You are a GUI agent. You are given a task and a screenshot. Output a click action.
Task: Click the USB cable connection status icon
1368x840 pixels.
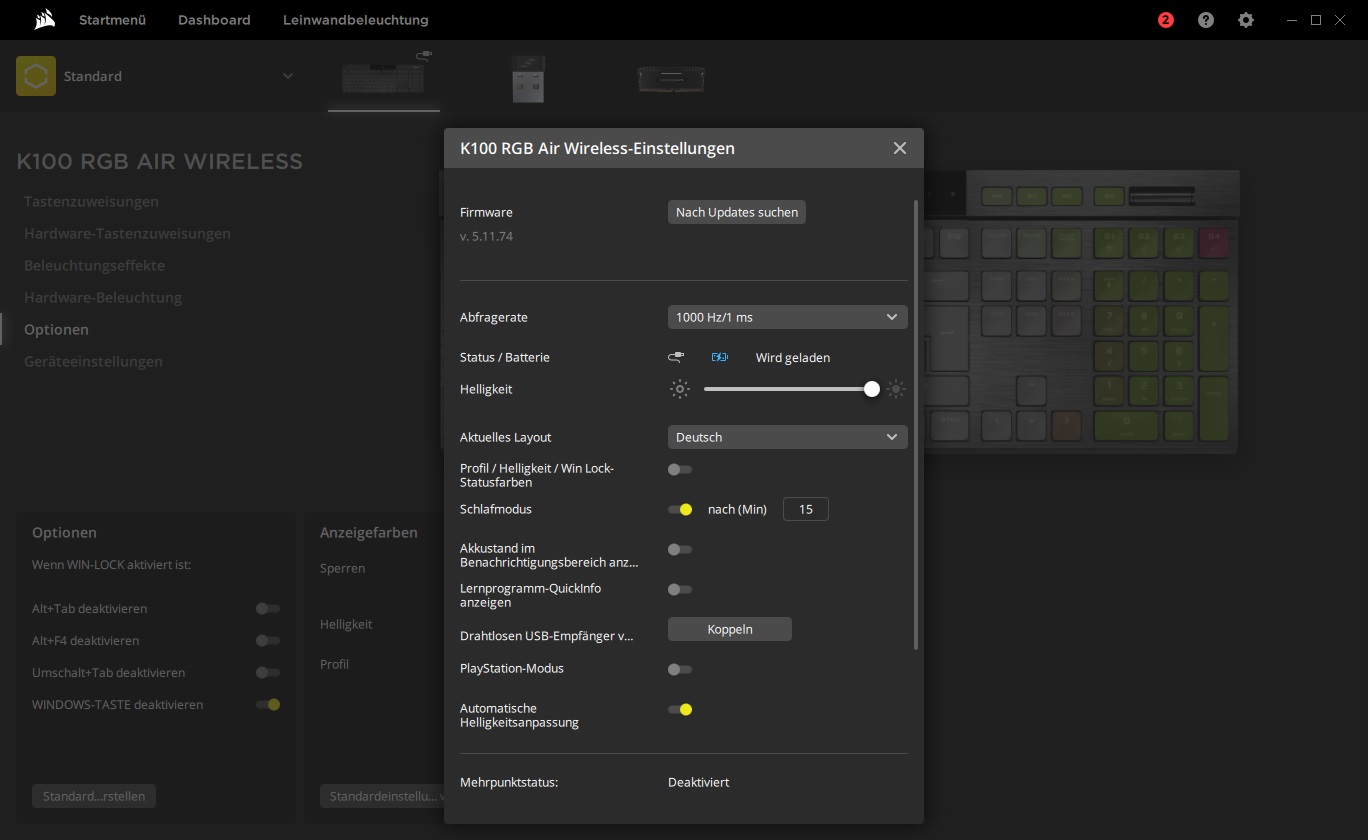[x=677, y=357]
